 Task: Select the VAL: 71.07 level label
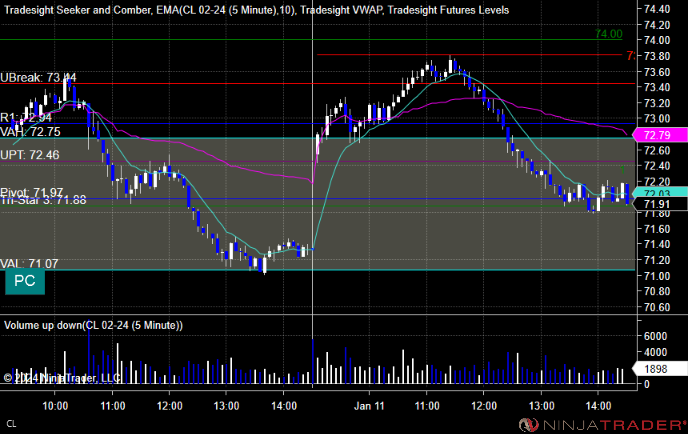coord(29,263)
